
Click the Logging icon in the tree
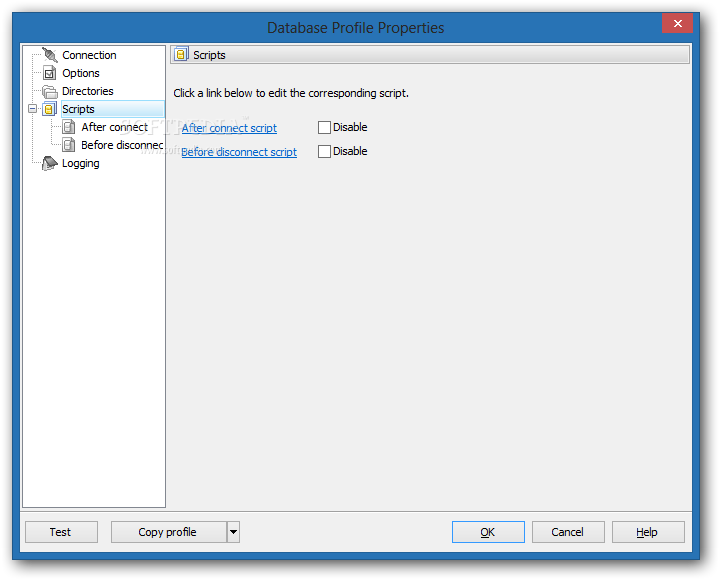(50, 163)
